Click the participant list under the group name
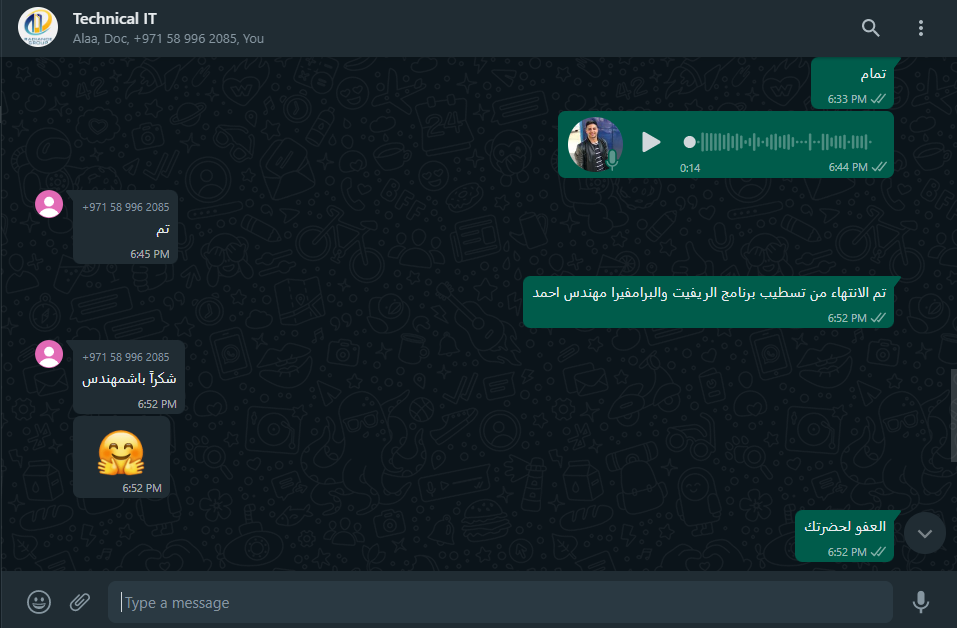Image resolution: width=957 pixels, height=628 pixels. tap(168, 38)
